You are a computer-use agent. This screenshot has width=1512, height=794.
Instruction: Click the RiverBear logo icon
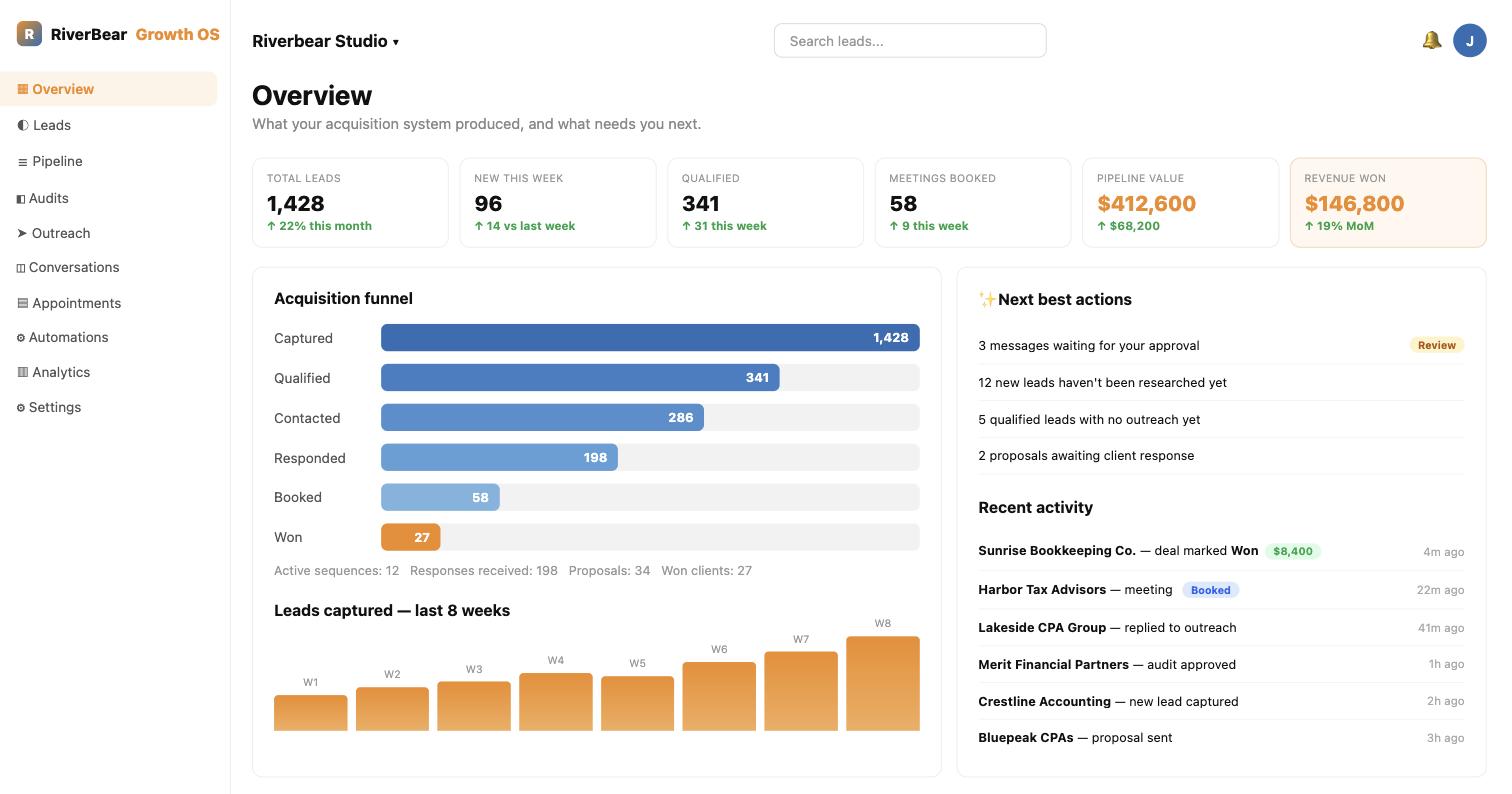29,34
